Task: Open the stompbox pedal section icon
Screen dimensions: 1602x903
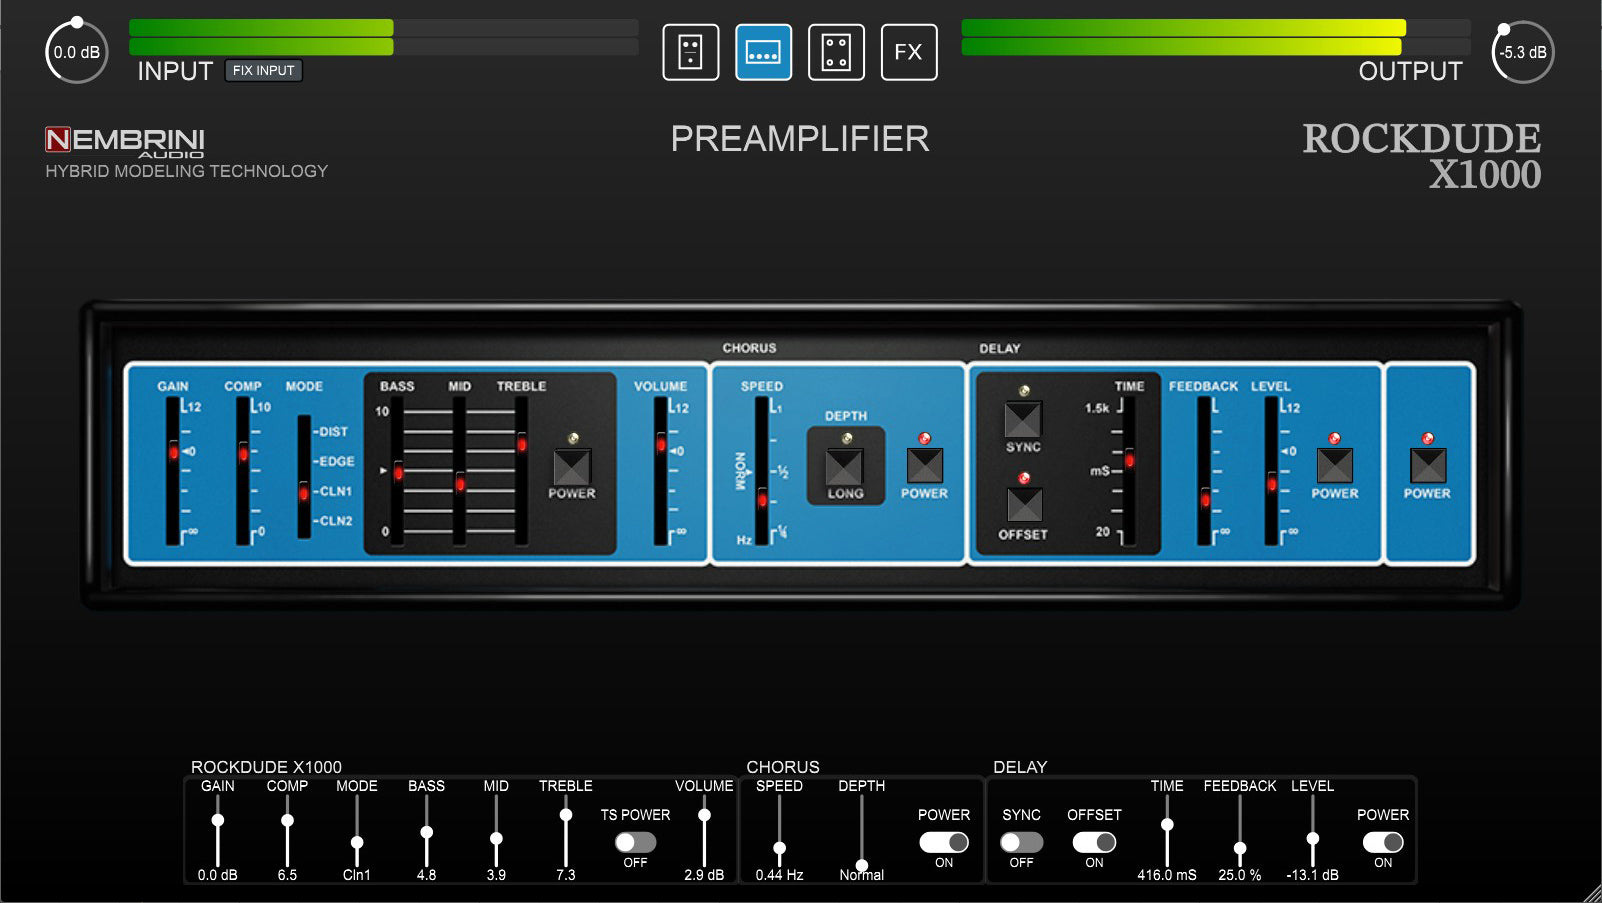Action: [x=690, y=52]
